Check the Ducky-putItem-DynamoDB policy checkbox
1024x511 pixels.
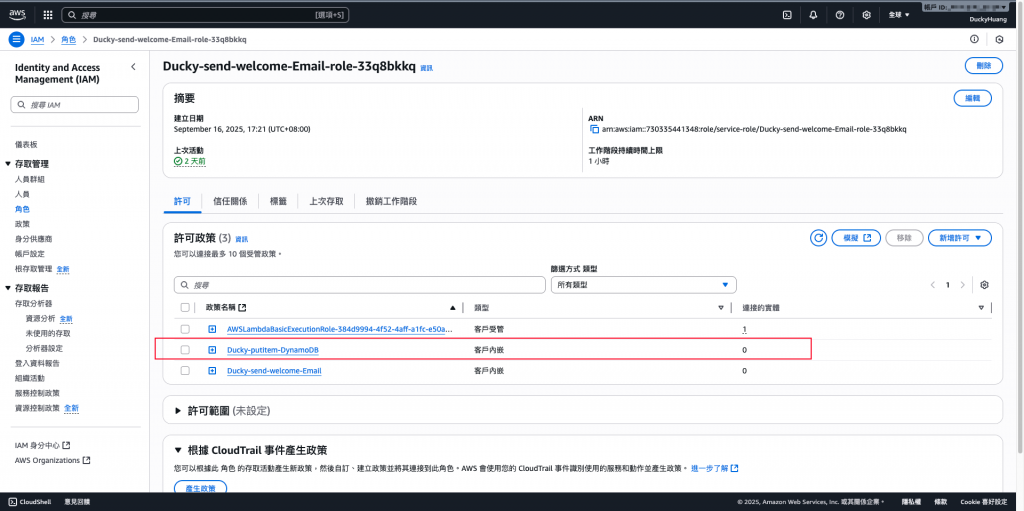pos(185,350)
